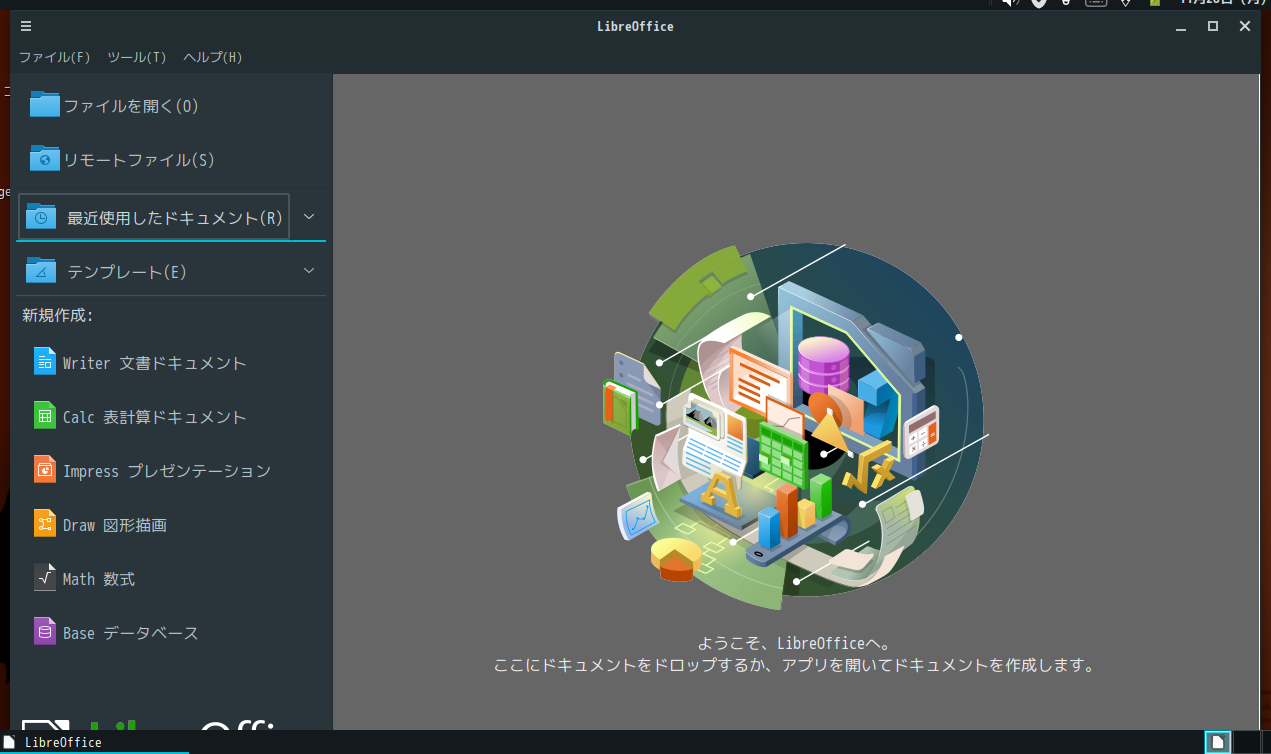The height and width of the screenshot is (754, 1271).
Task: Close the LibreOffice window
Action: (x=1245, y=26)
